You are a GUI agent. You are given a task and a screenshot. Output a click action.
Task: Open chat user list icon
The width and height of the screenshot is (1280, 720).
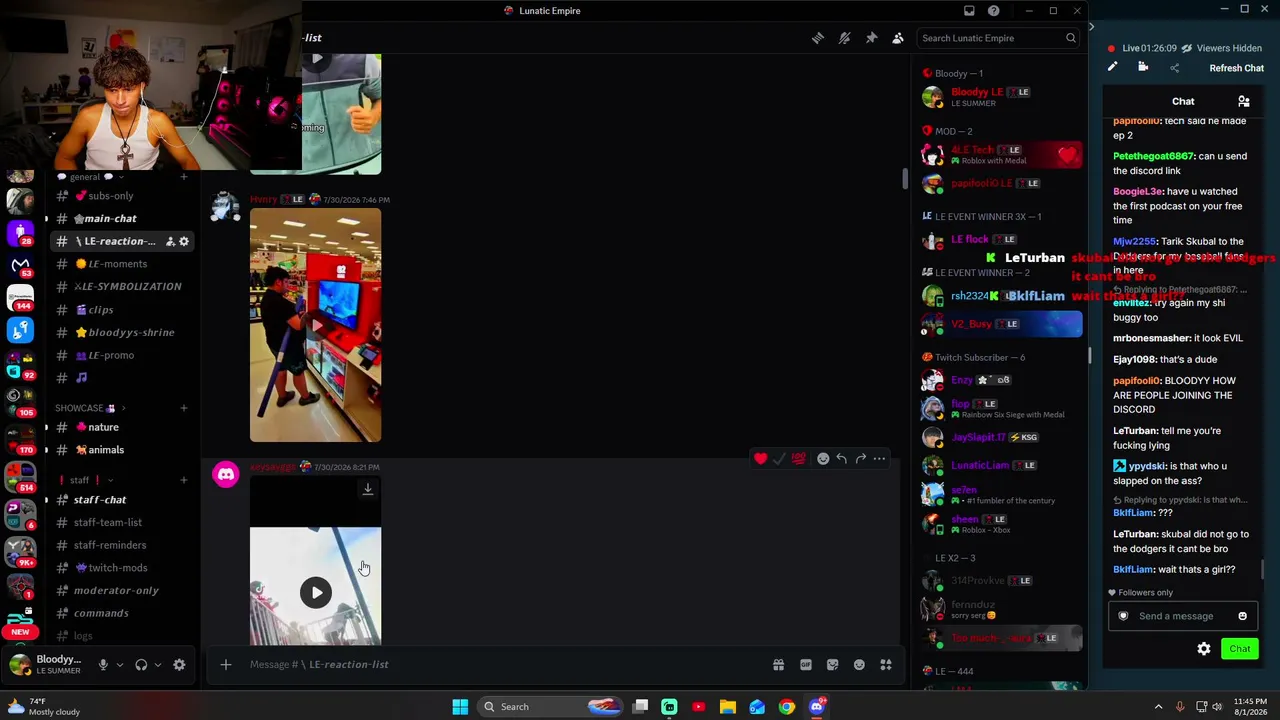pyautogui.click(x=1244, y=101)
